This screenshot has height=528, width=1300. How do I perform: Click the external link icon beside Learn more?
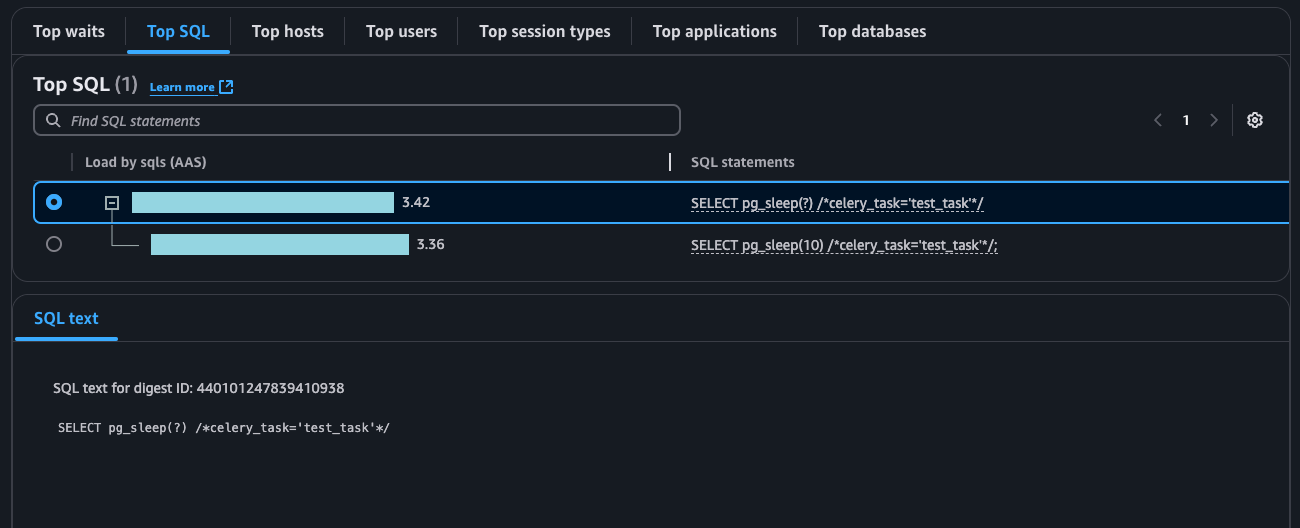coord(226,87)
